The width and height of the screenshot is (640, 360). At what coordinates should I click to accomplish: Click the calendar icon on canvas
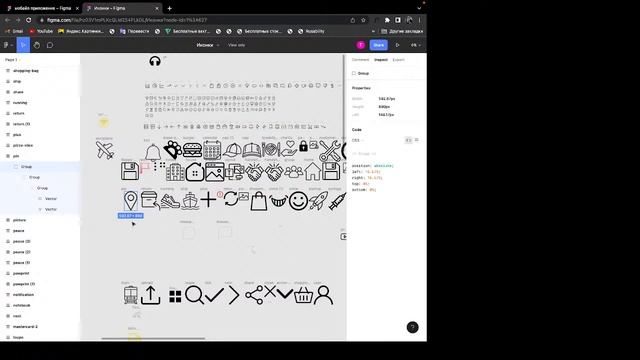[212, 150]
